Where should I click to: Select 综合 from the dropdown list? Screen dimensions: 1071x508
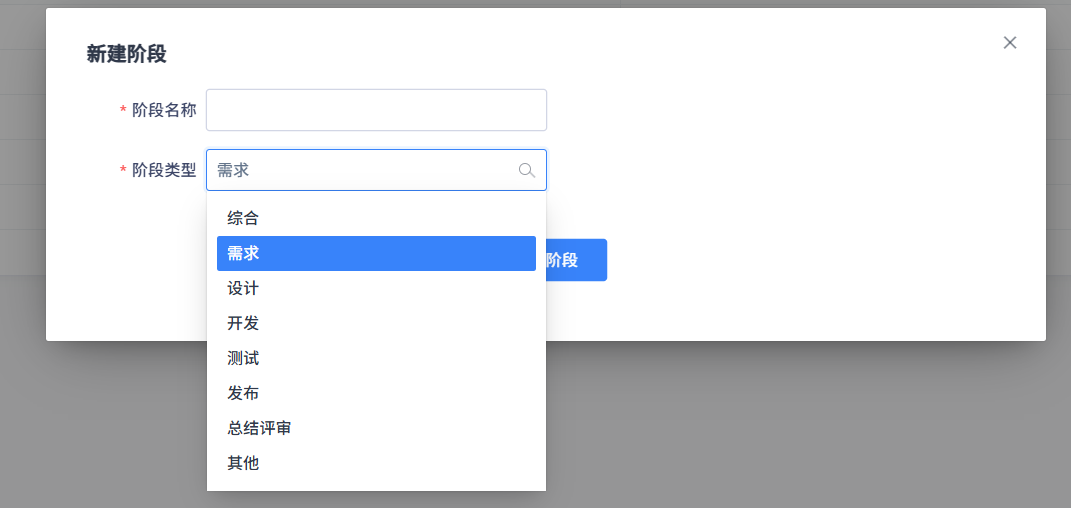pyautogui.click(x=243, y=218)
